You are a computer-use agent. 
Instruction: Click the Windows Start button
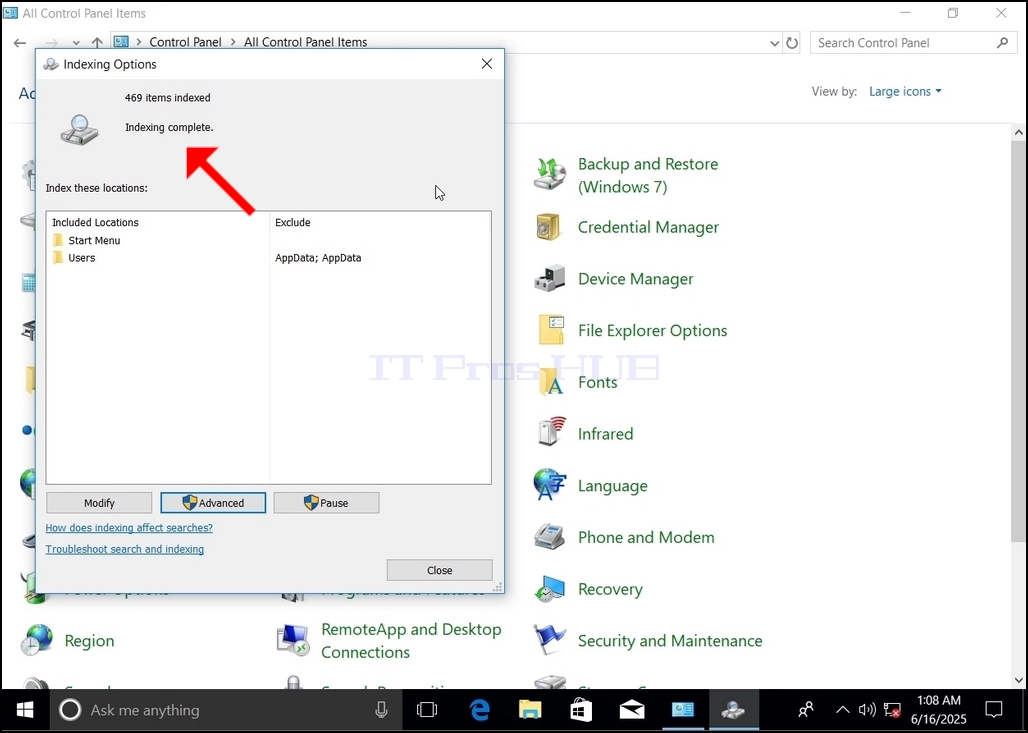(x=25, y=710)
